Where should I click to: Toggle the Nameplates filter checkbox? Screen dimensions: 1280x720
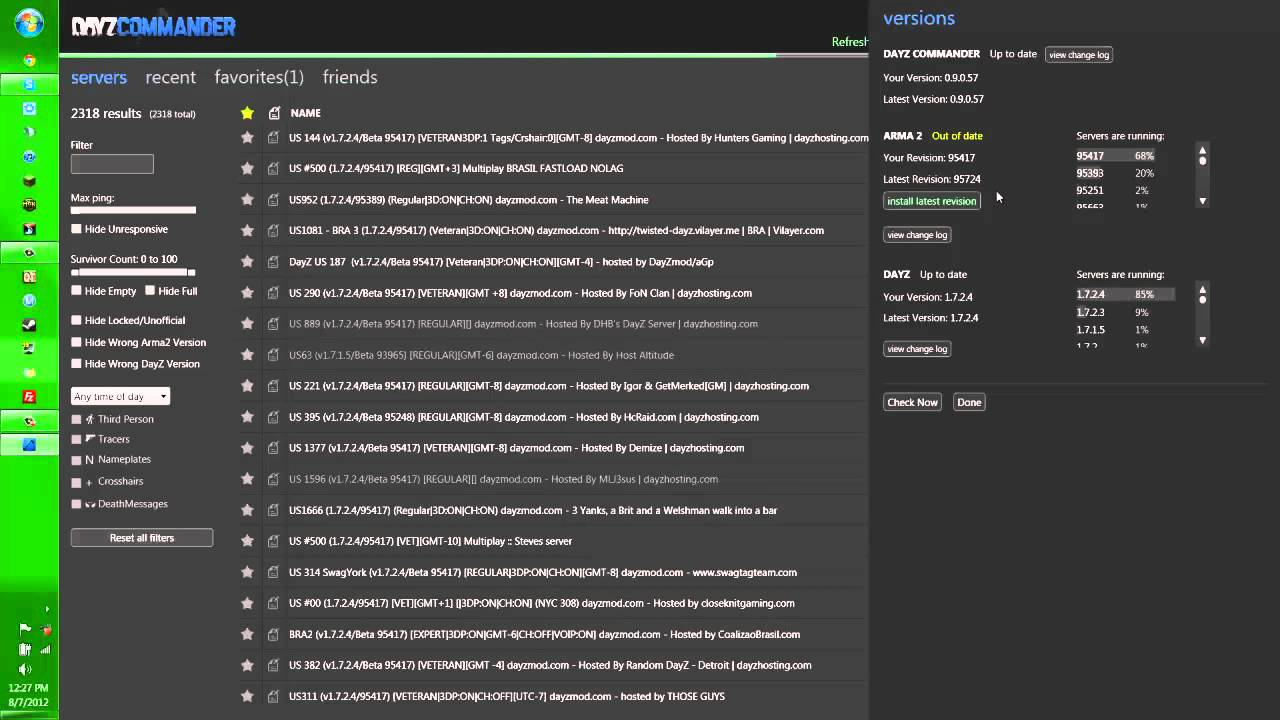[x=76, y=460]
